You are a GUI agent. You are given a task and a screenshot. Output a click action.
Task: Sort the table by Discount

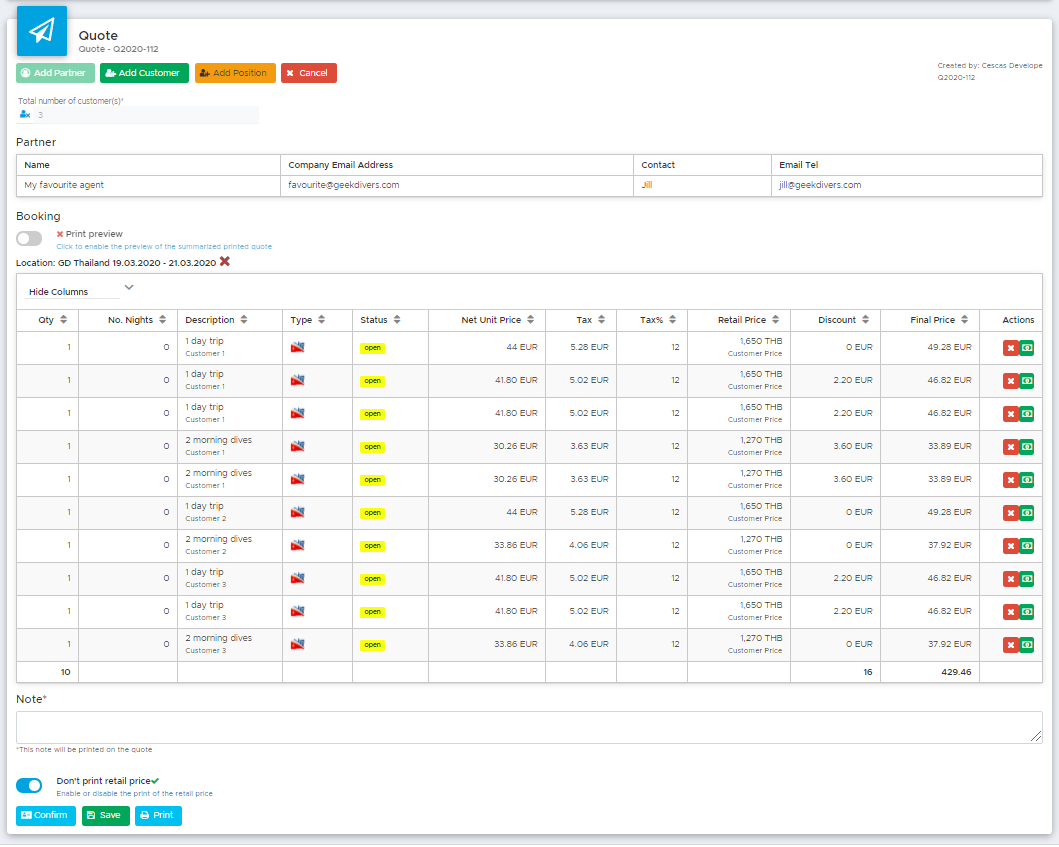point(865,319)
